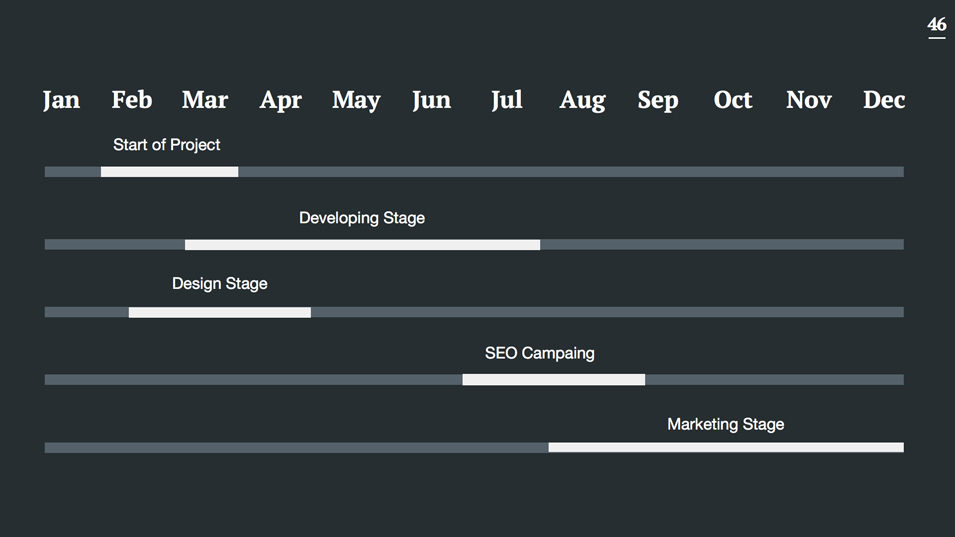Select the white SEO Campaing bar
Image resolution: width=955 pixels, height=537 pixels.
(x=554, y=380)
